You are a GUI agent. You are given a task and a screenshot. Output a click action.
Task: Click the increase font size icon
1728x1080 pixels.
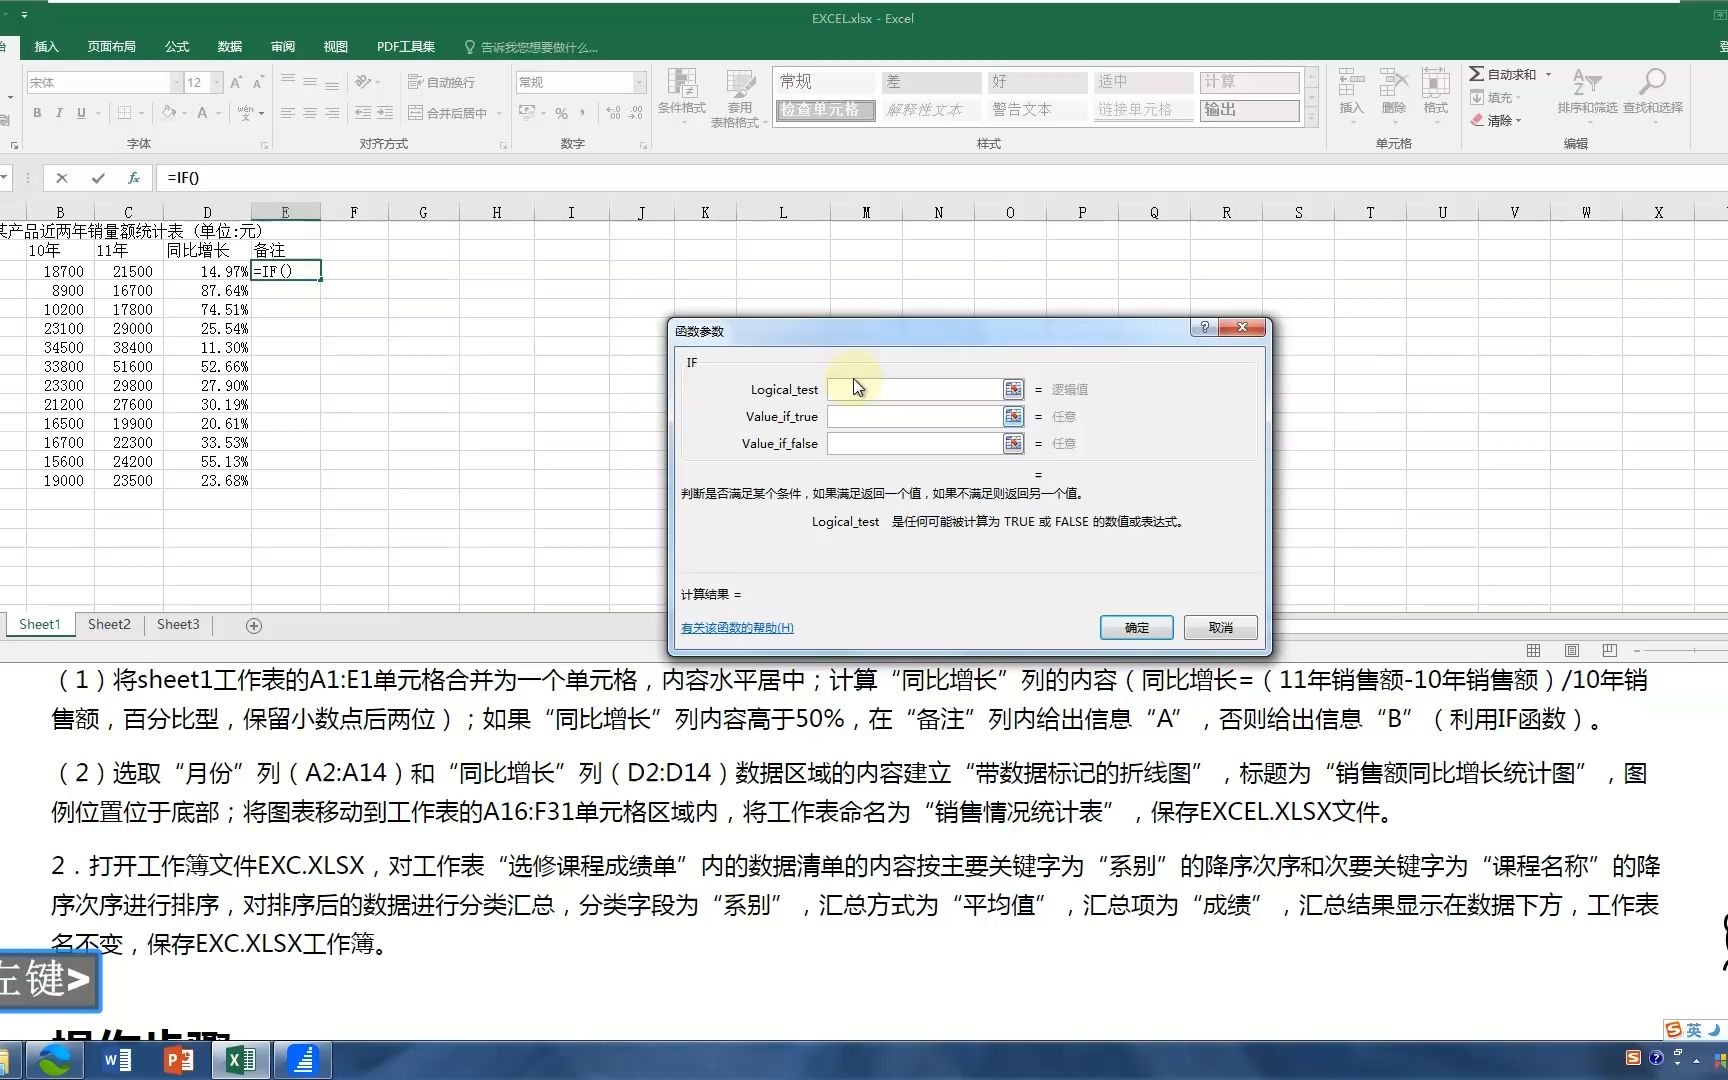point(236,82)
